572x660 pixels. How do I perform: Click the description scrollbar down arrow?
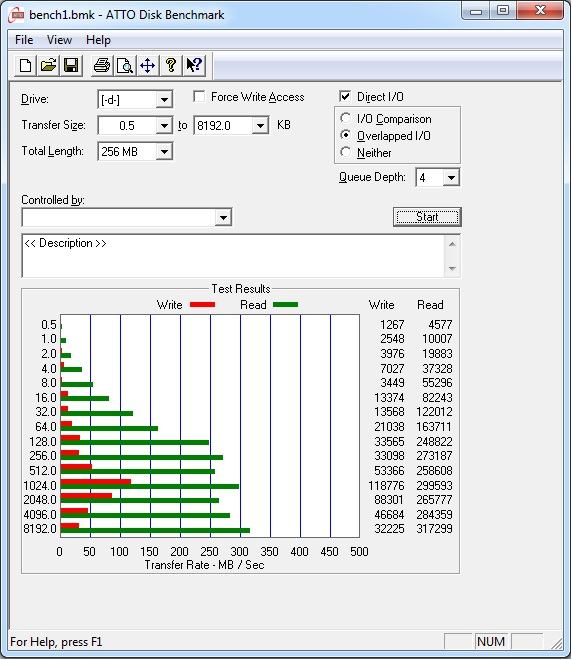(x=452, y=269)
